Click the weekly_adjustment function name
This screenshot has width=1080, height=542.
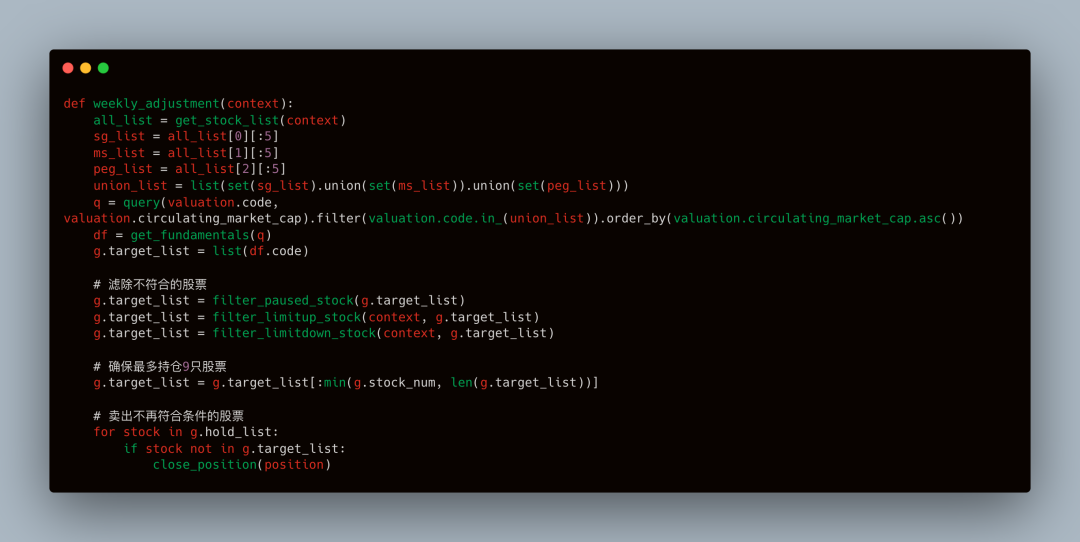point(156,104)
